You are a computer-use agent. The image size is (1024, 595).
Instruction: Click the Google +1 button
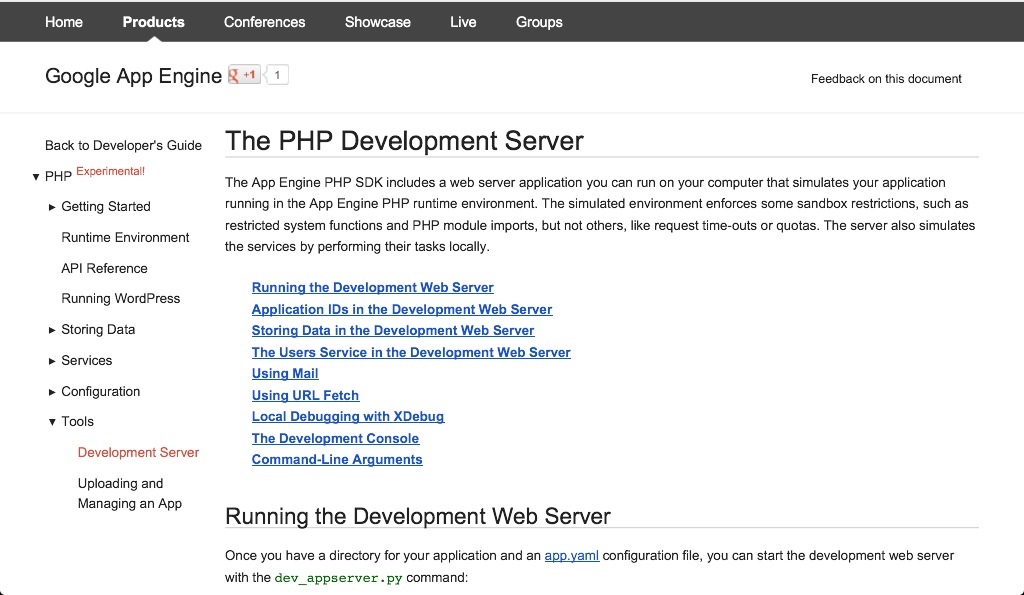[244, 75]
